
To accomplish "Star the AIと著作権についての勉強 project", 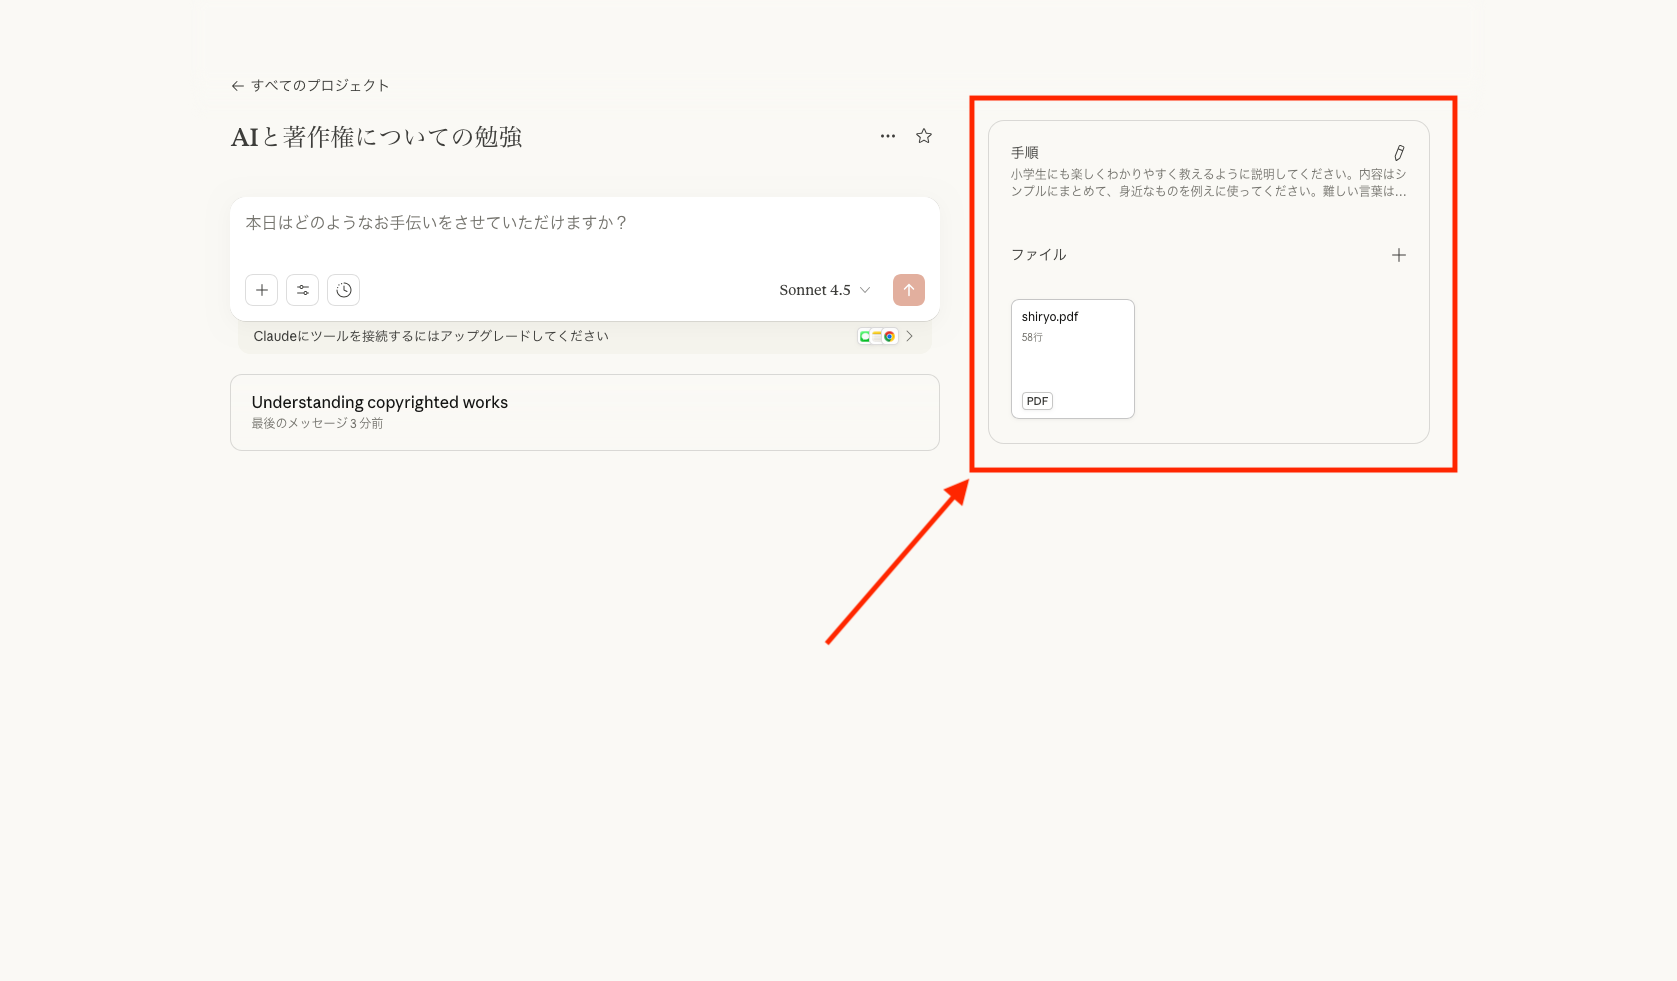I will pyautogui.click(x=924, y=136).
